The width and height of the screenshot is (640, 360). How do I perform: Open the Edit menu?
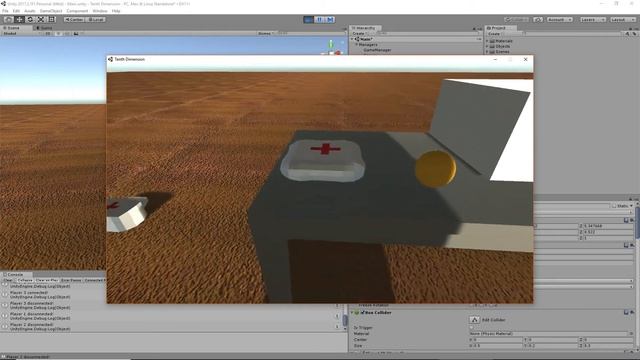pos(16,11)
